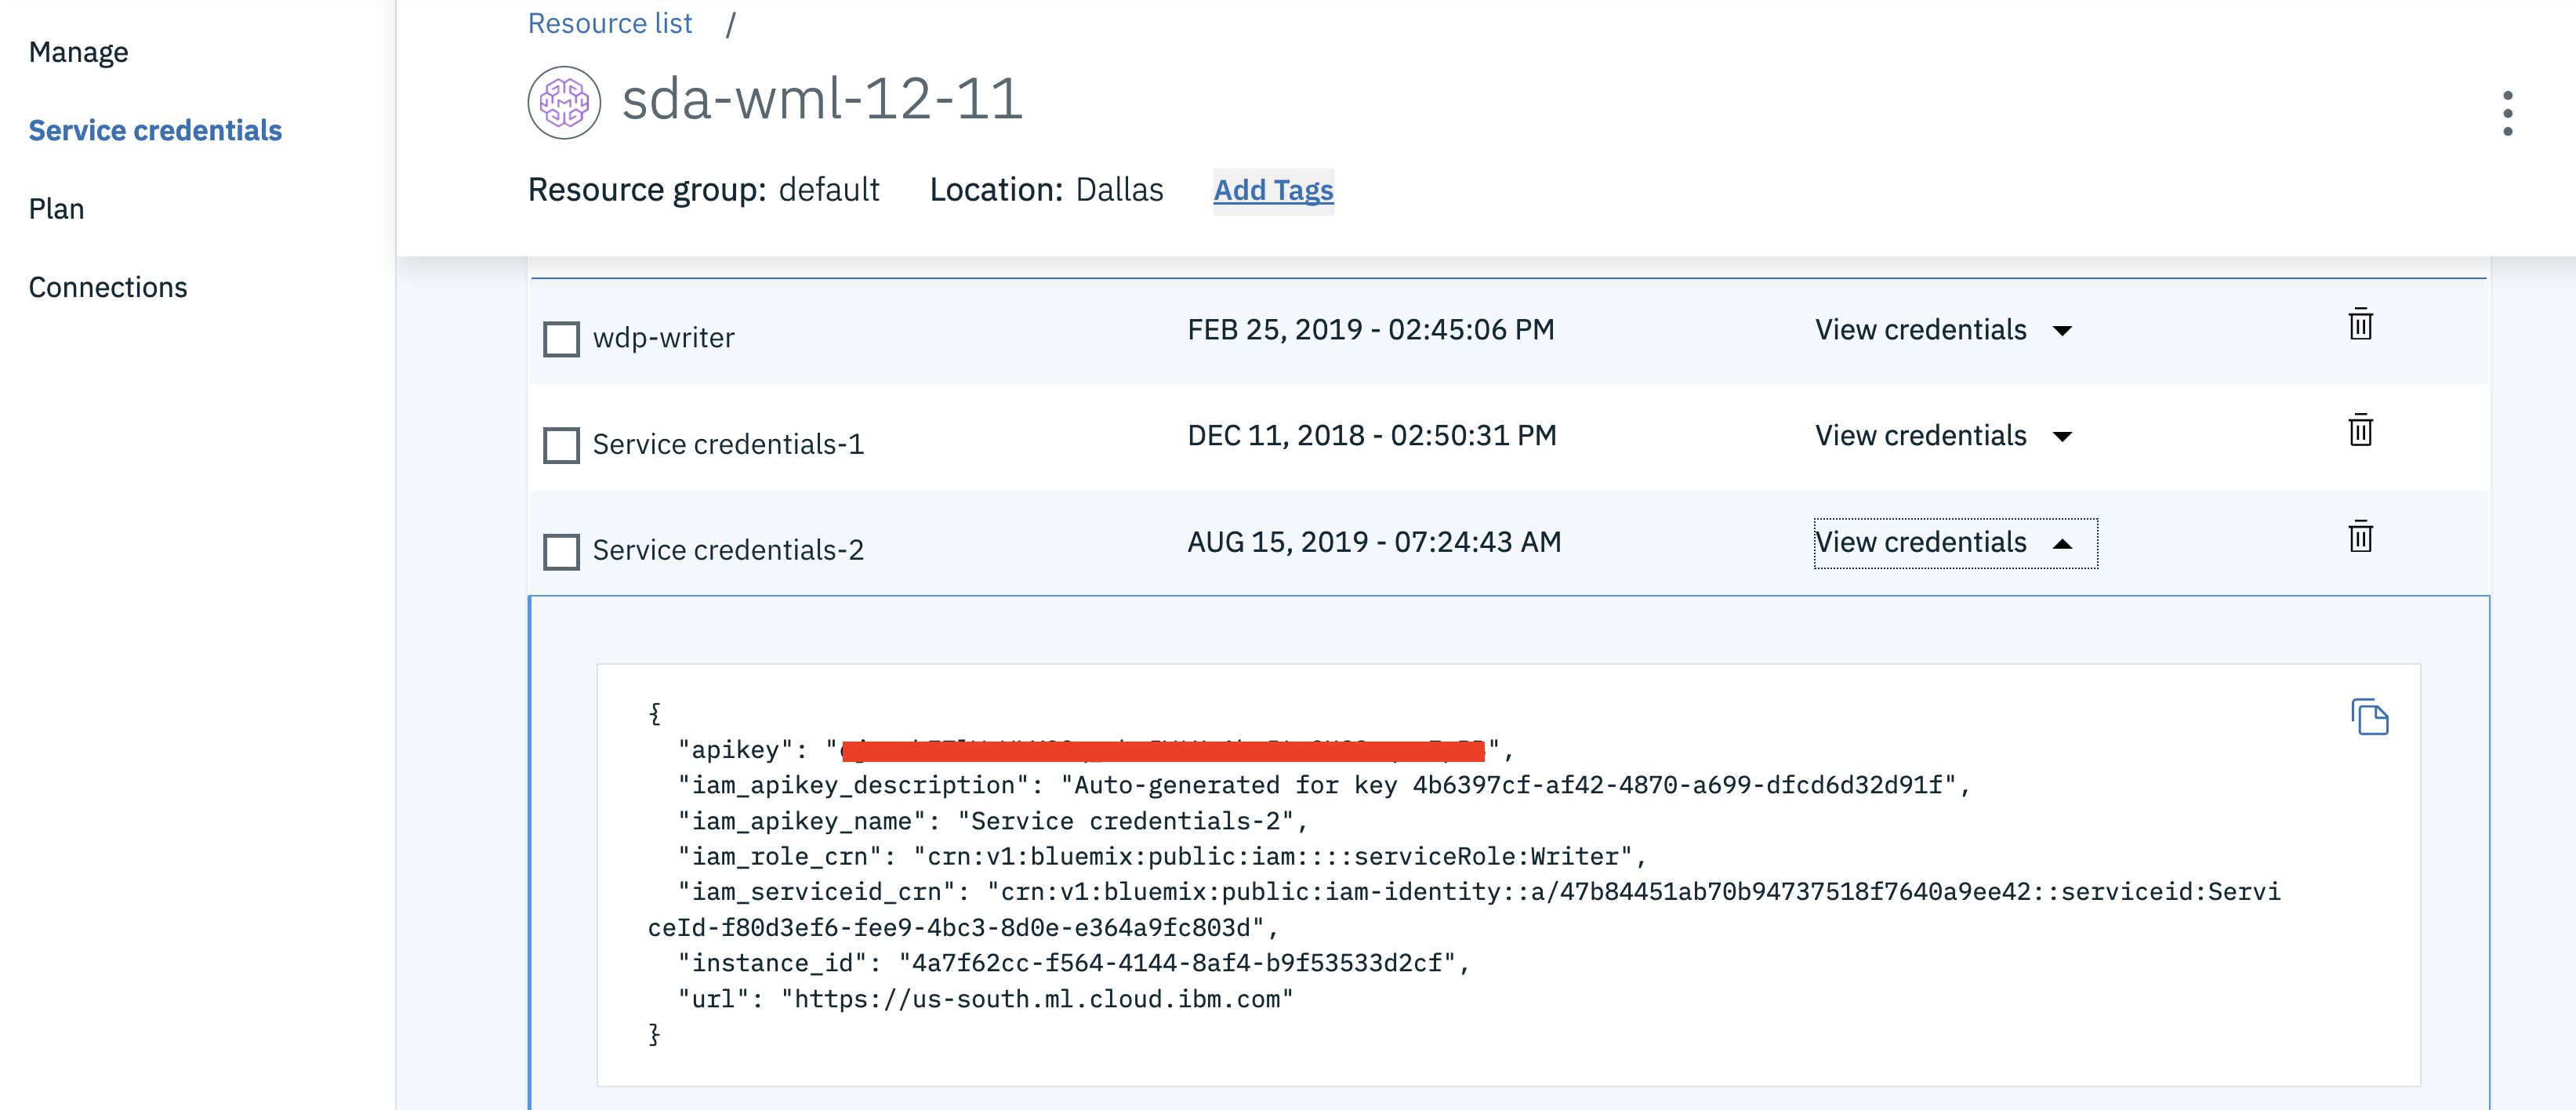This screenshot has width=2576, height=1110.
Task: Click the Watson Machine Learning service icon
Action: click(564, 102)
